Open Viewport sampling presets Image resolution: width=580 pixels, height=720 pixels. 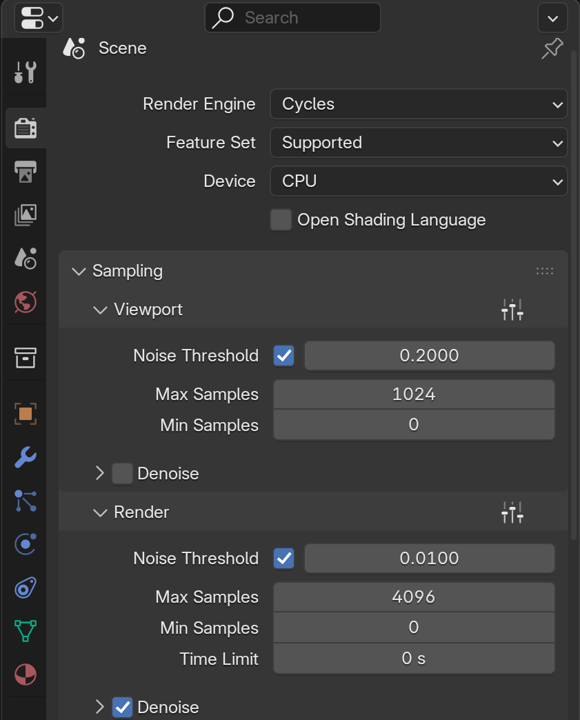[x=512, y=309]
